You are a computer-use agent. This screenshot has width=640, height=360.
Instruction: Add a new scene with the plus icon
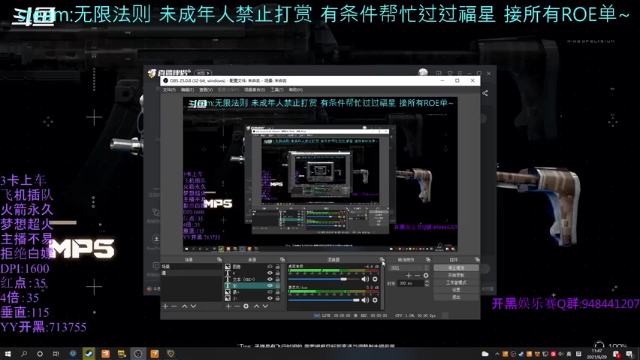[165, 306]
